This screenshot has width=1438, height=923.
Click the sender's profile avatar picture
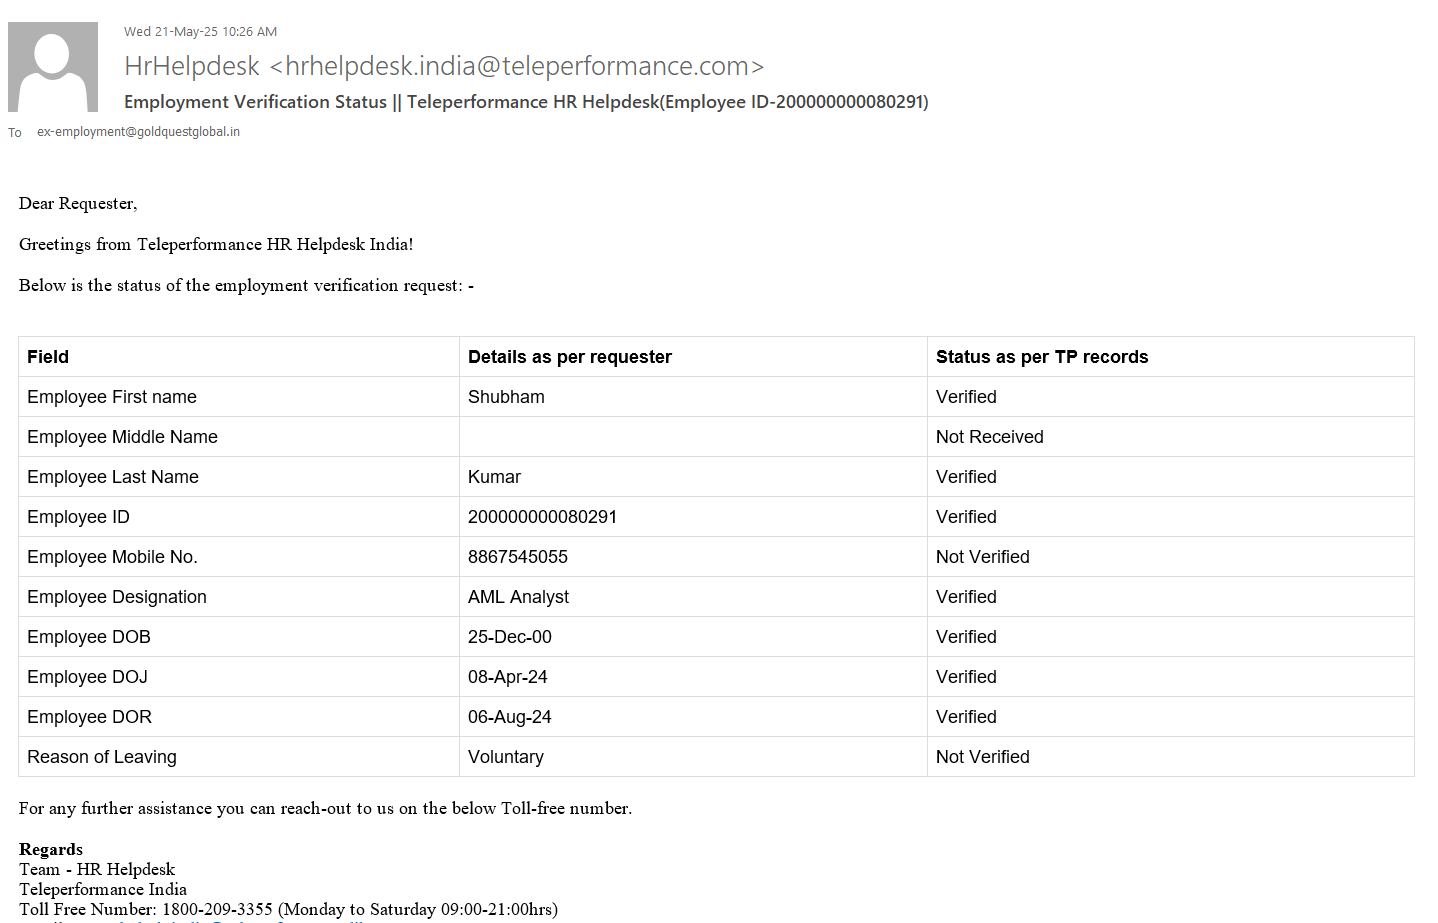(53, 67)
